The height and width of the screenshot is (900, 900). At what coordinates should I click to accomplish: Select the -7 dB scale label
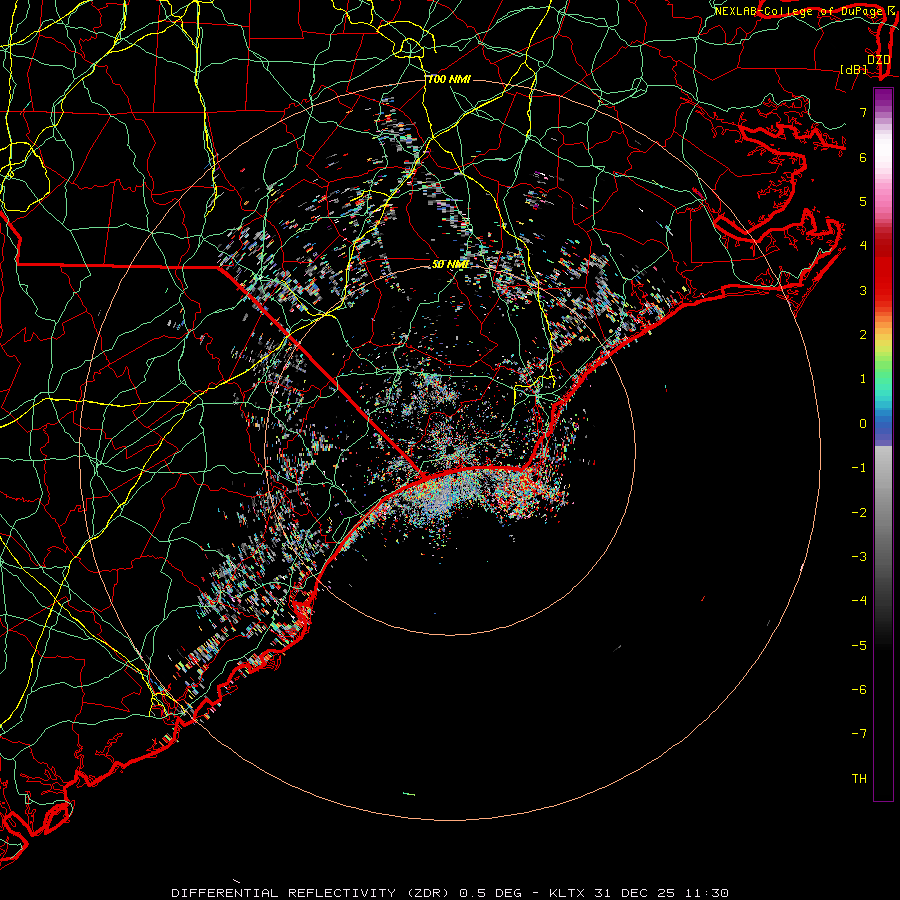click(x=859, y=734)
